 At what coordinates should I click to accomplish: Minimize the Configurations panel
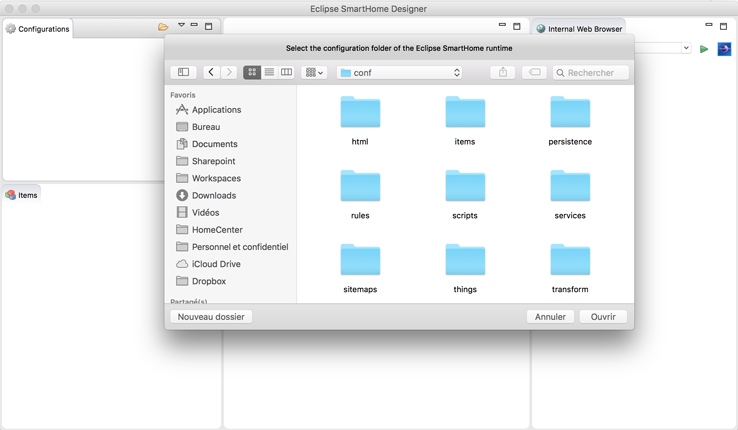(194, 24)
